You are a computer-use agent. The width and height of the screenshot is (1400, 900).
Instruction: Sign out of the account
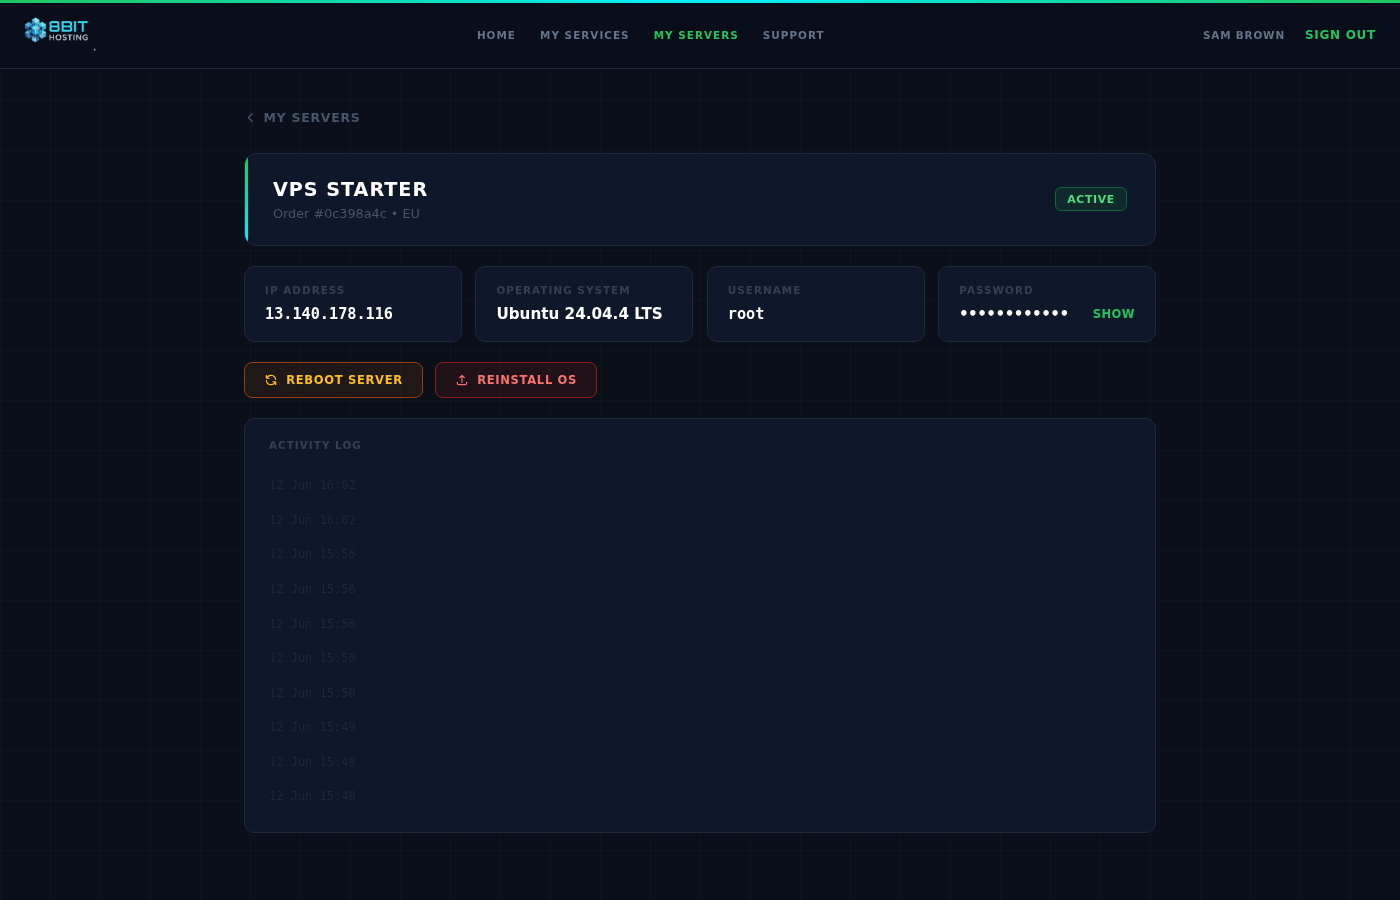[x=1340, y=35]
